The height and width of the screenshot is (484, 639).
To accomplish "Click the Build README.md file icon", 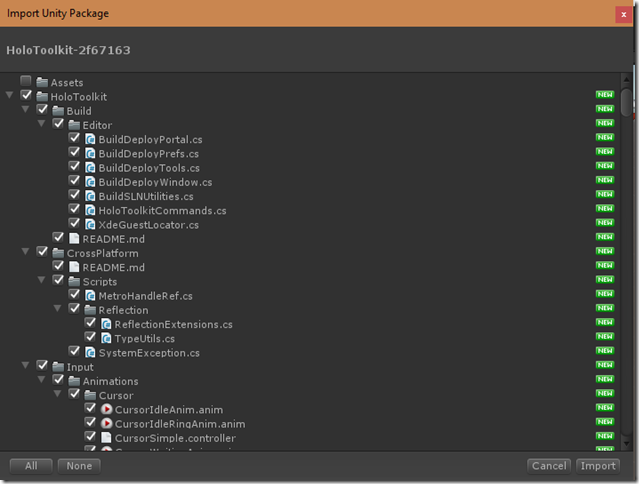I will click(74, 239).
